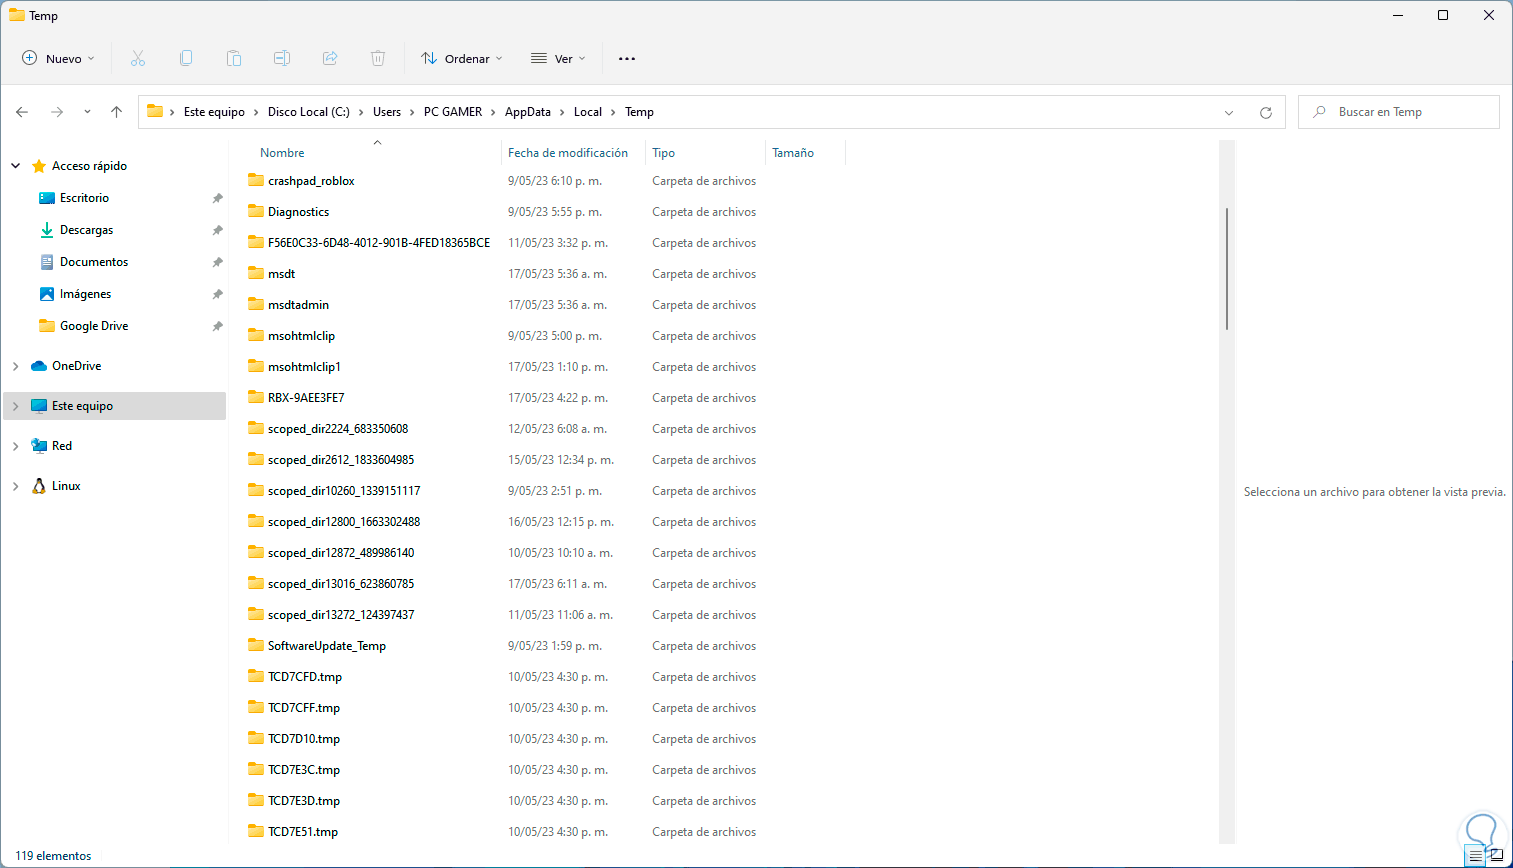Click the Cut scissors icon in toolbar
Screen dimensions: 1513x868
pyautogui.click(x=138, y=59)
